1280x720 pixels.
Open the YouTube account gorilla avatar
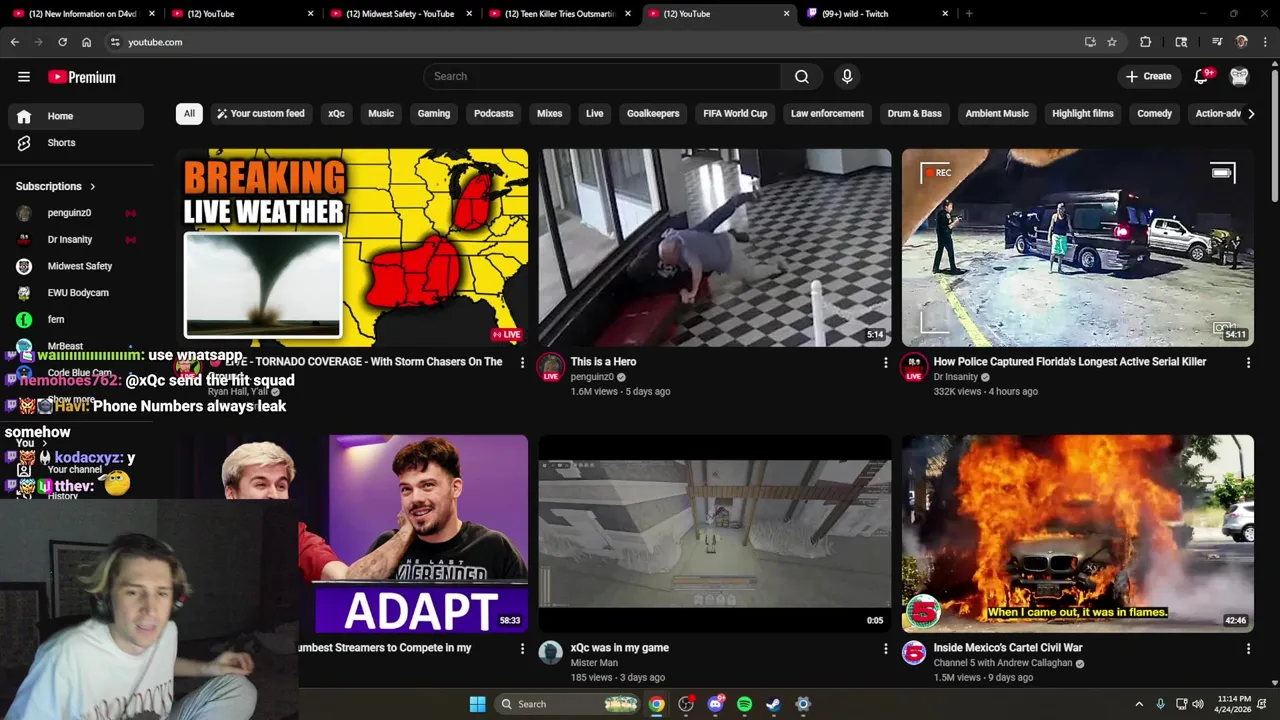[x=1239, y=76]
